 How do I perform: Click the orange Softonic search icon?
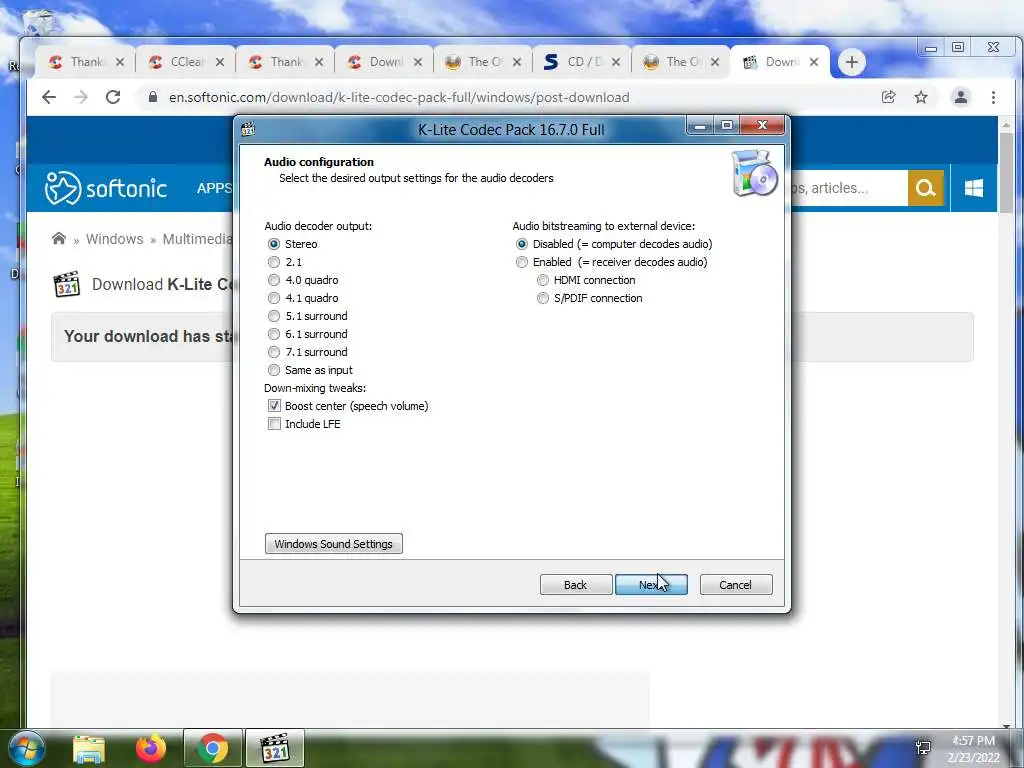click(x=925, y=188)
